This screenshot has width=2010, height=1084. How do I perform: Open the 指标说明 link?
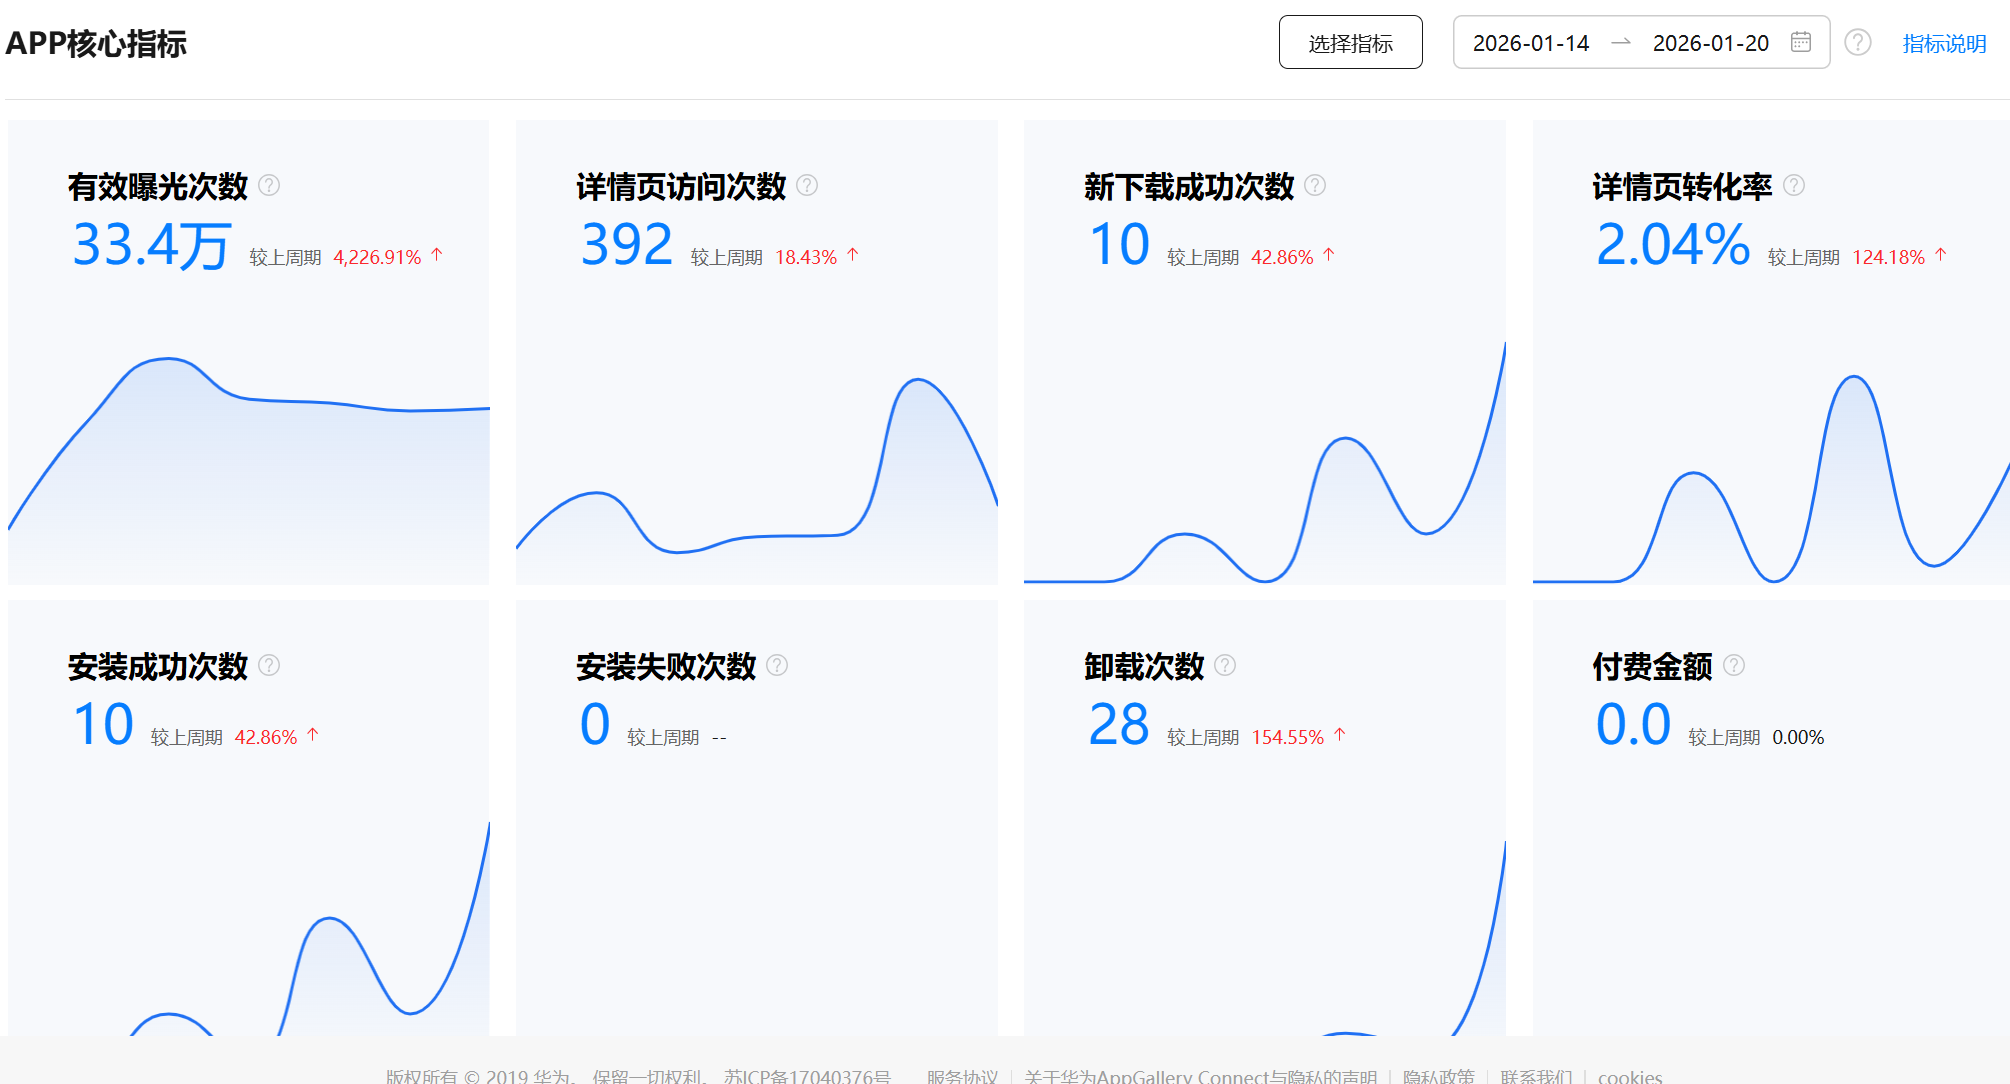tap(1944, 43)
